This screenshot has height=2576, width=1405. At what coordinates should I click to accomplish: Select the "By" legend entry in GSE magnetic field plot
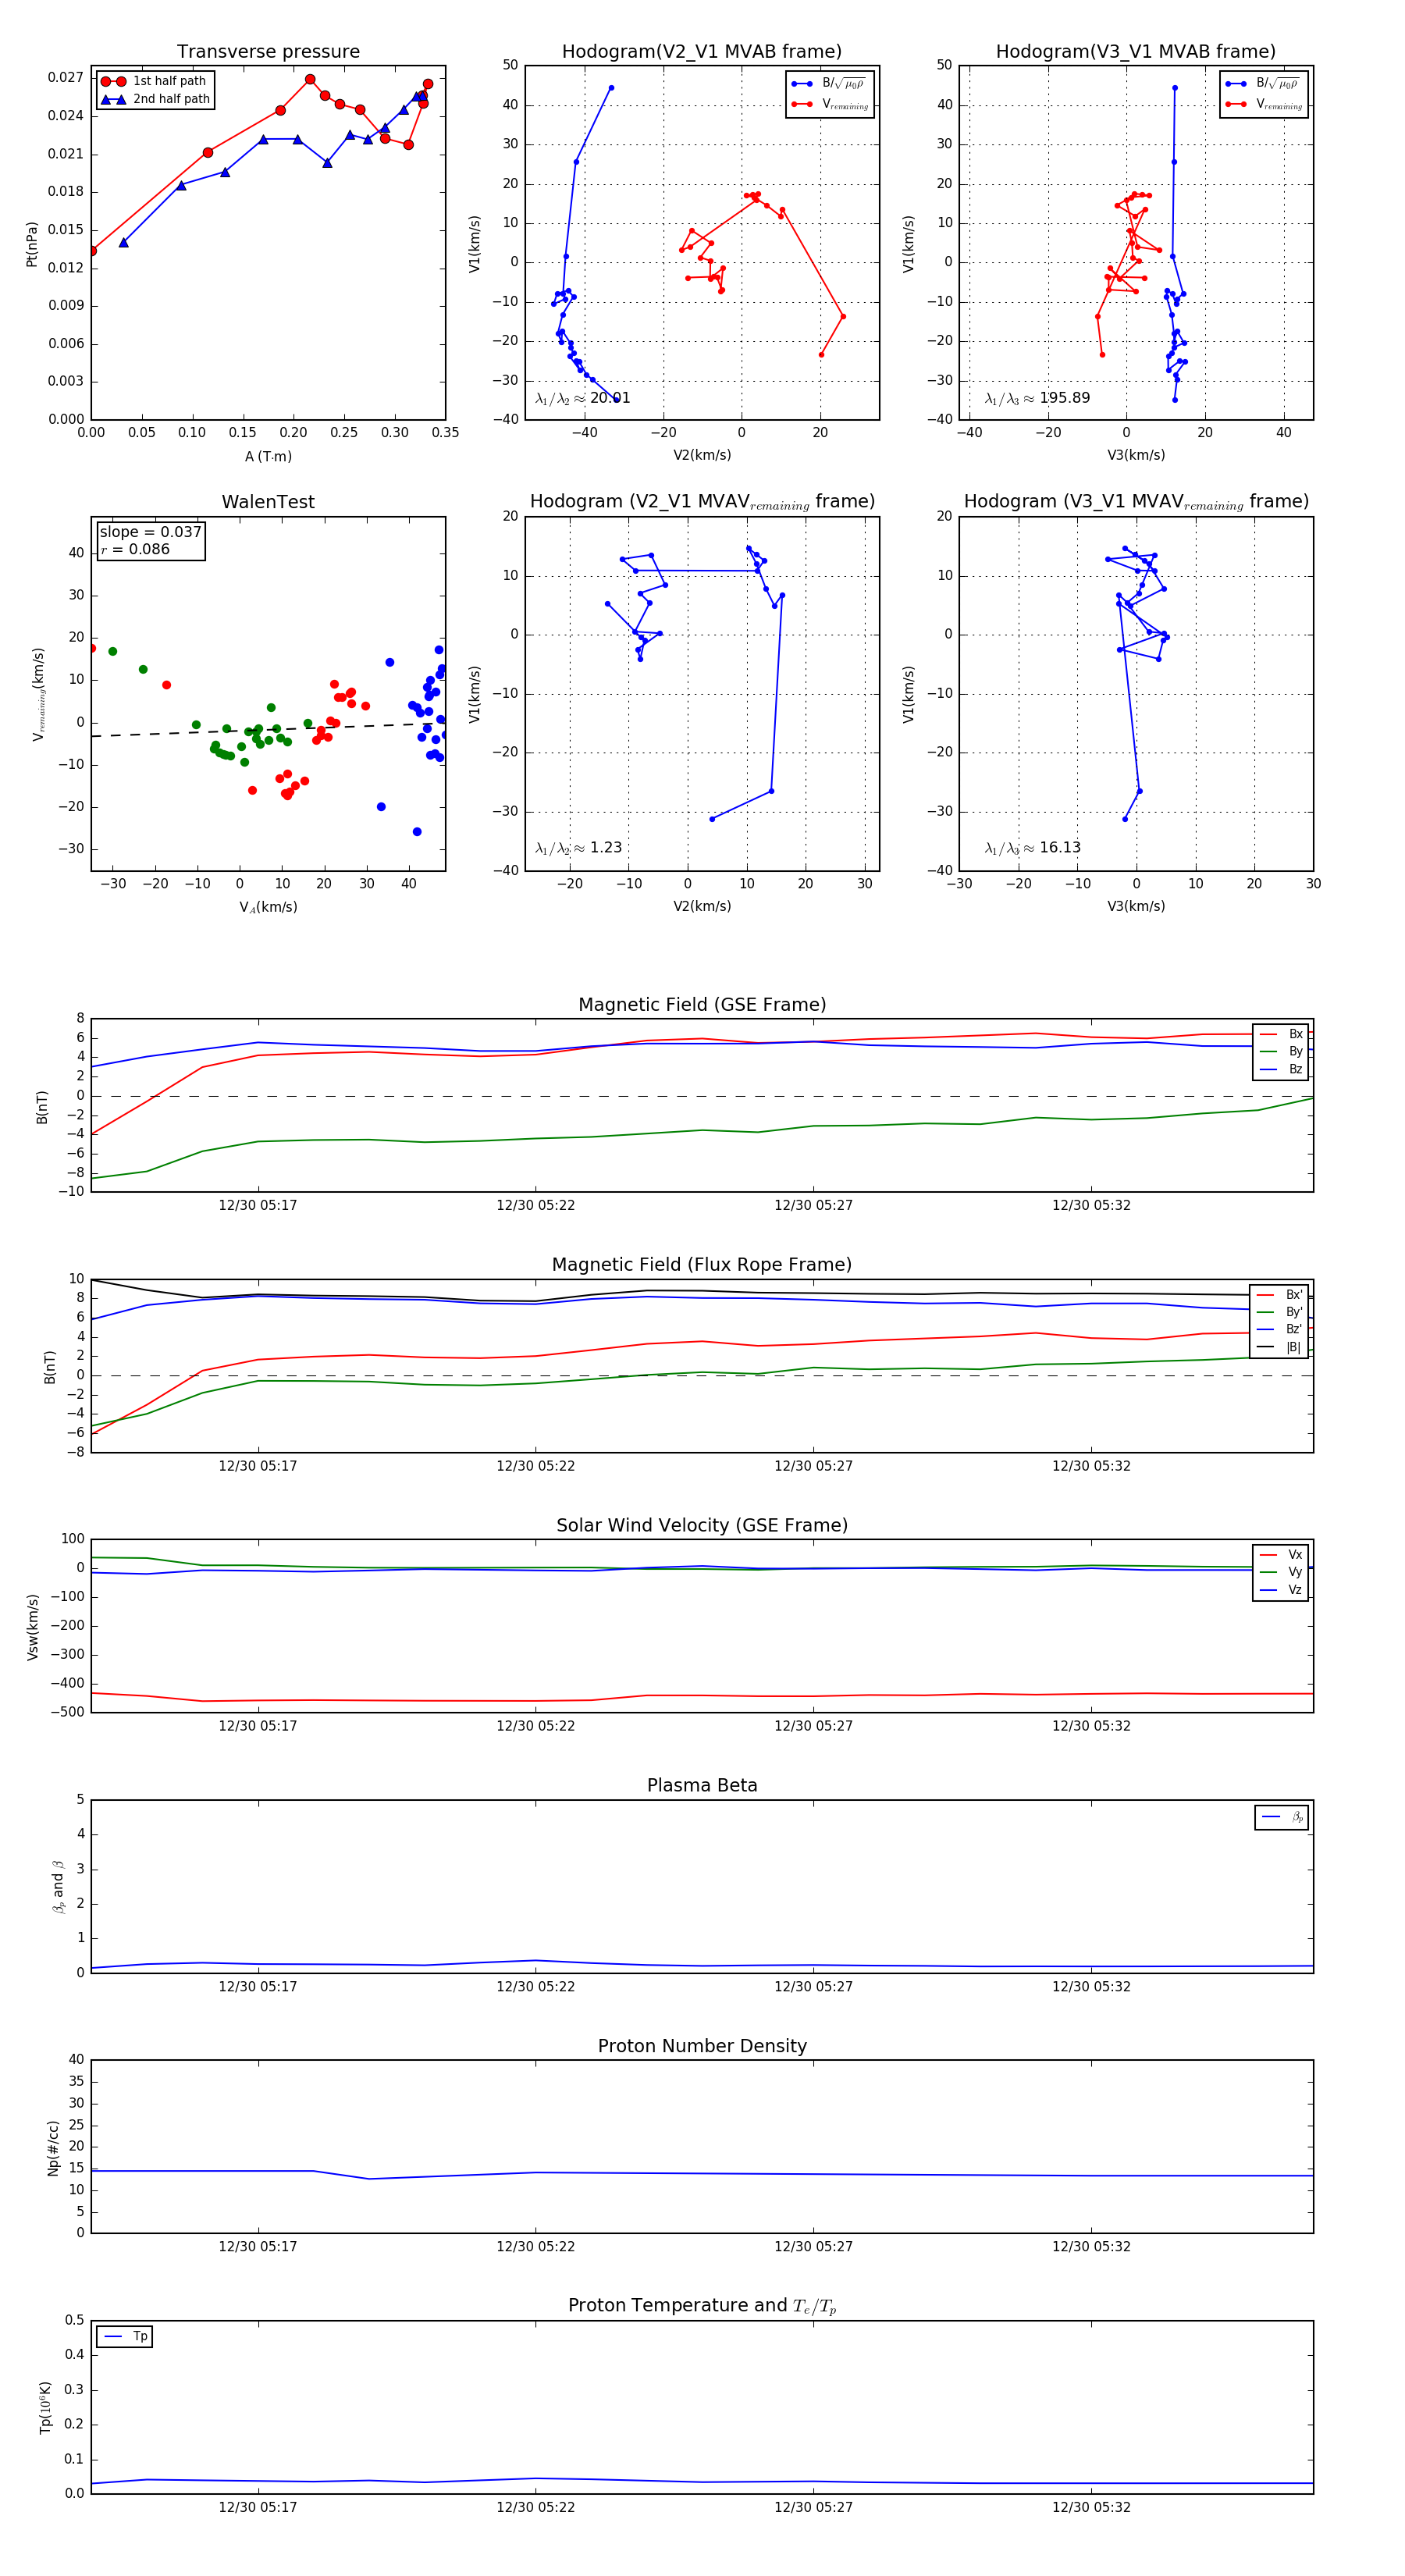[x=1281, y=1052]
